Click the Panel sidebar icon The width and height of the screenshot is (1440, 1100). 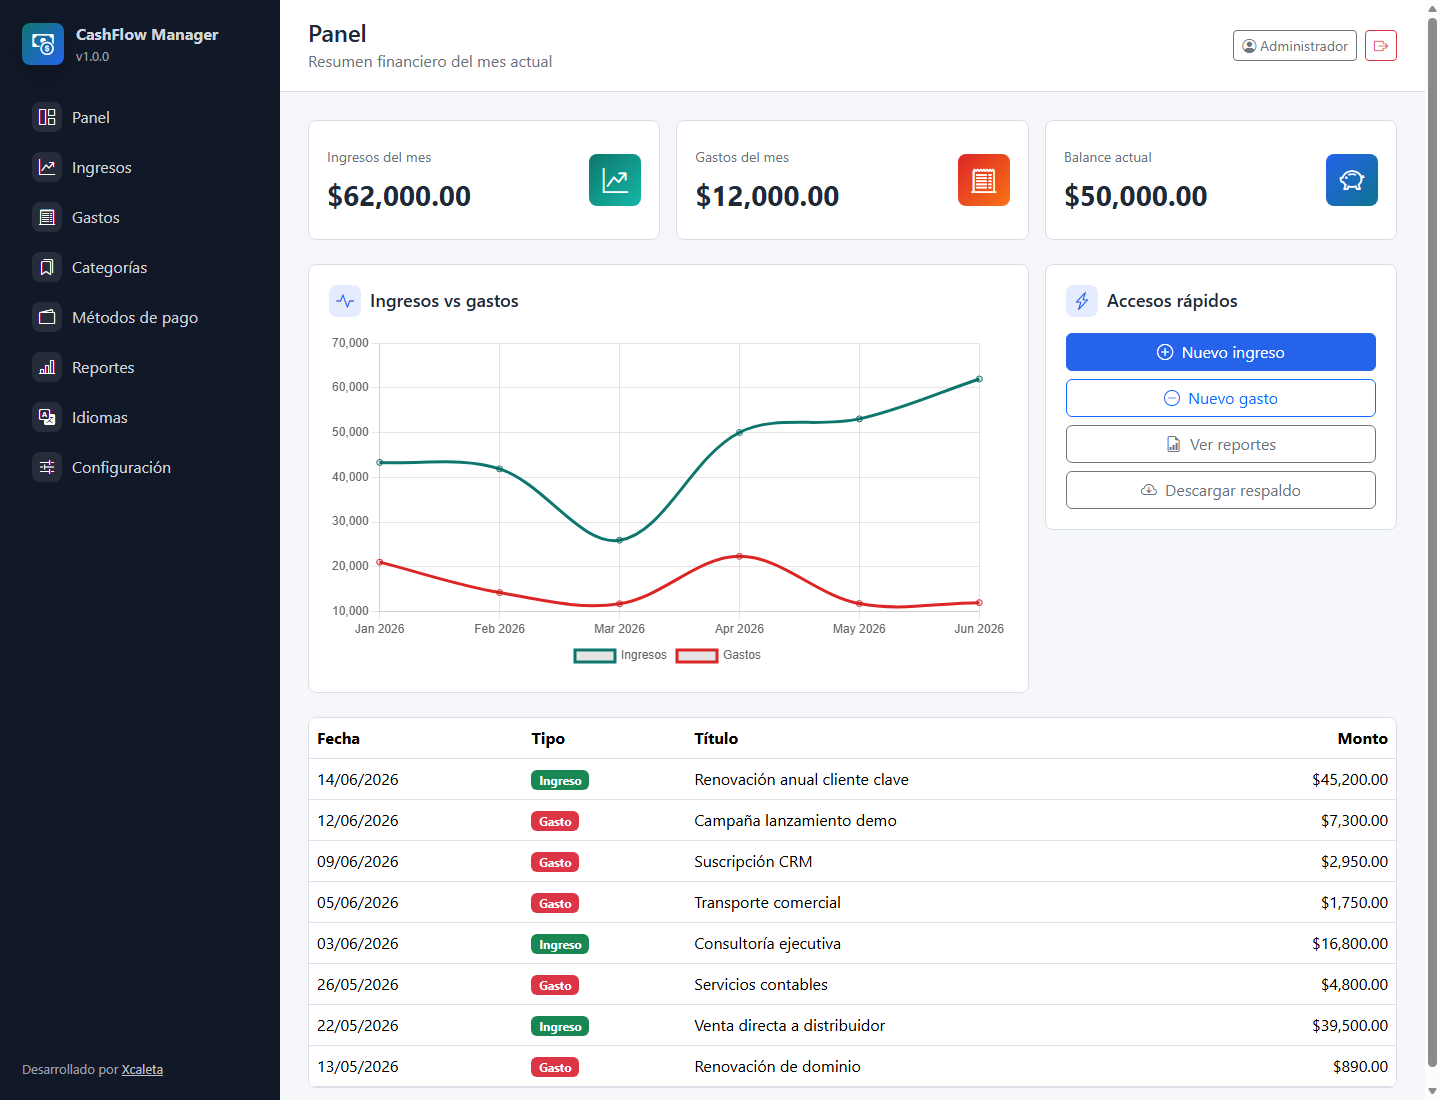pyautogui.click(x=47, y=117)
